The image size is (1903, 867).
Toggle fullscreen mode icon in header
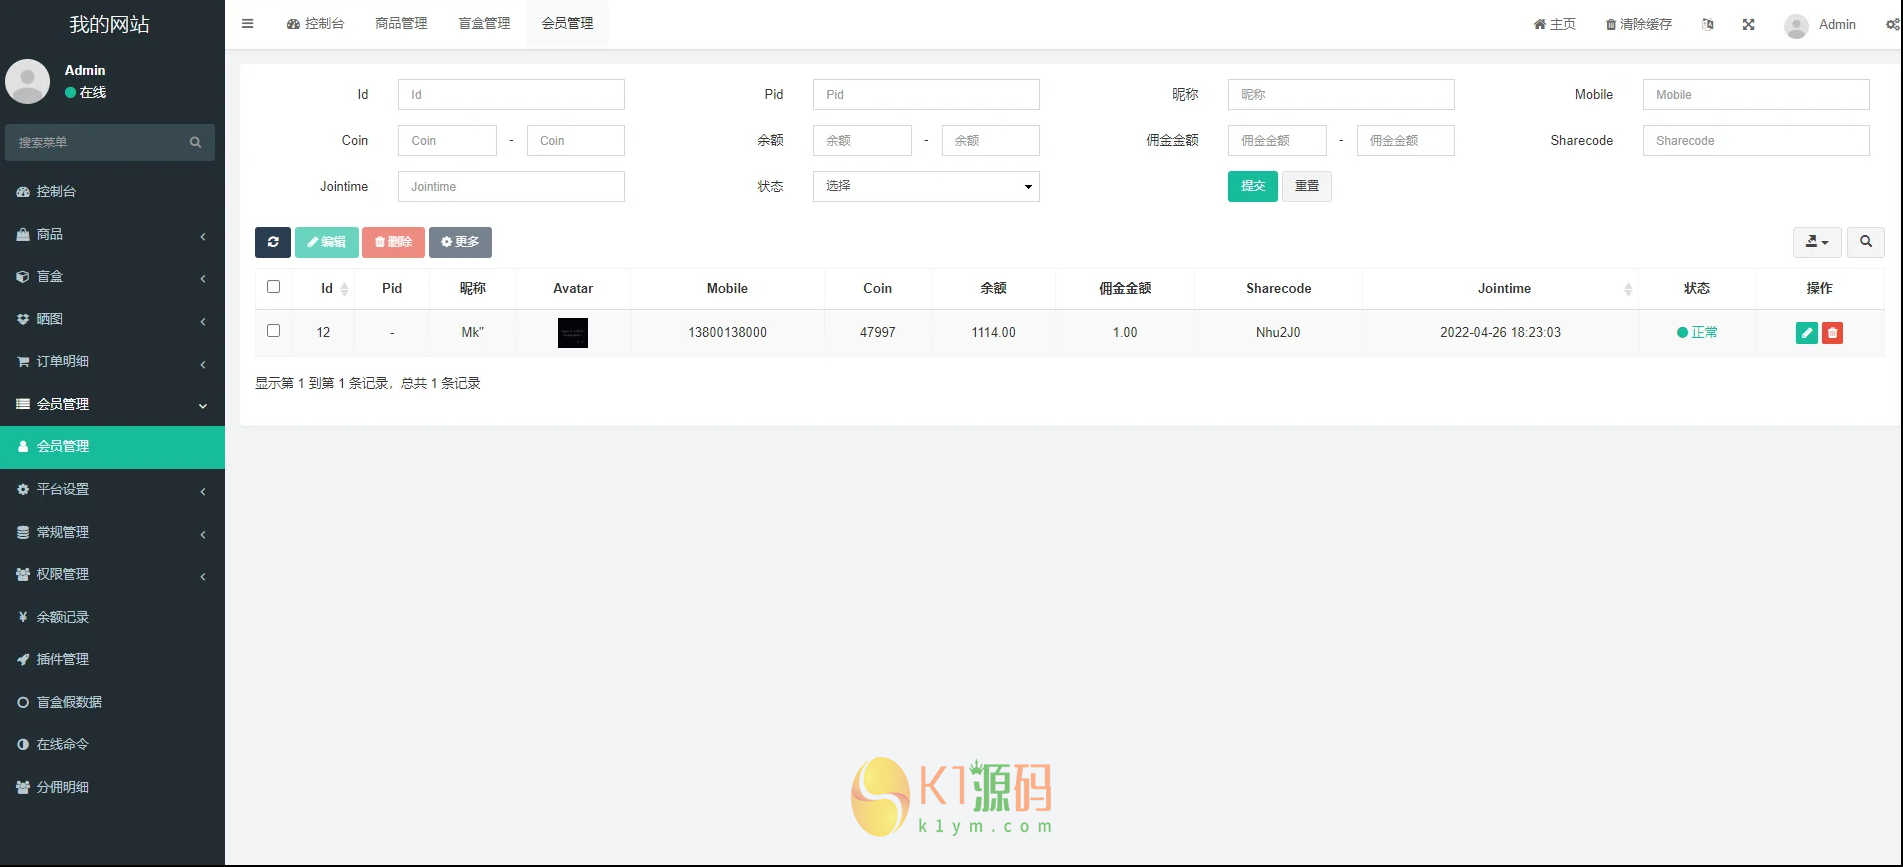[x=1749, y=24]
